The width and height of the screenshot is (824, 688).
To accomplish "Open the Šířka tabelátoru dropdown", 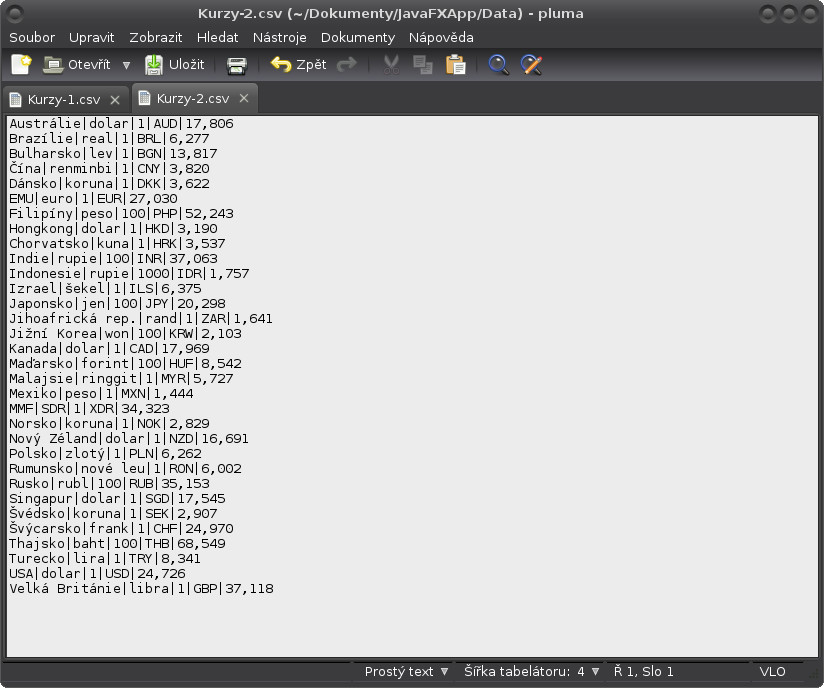I will (x=531, y=671).
